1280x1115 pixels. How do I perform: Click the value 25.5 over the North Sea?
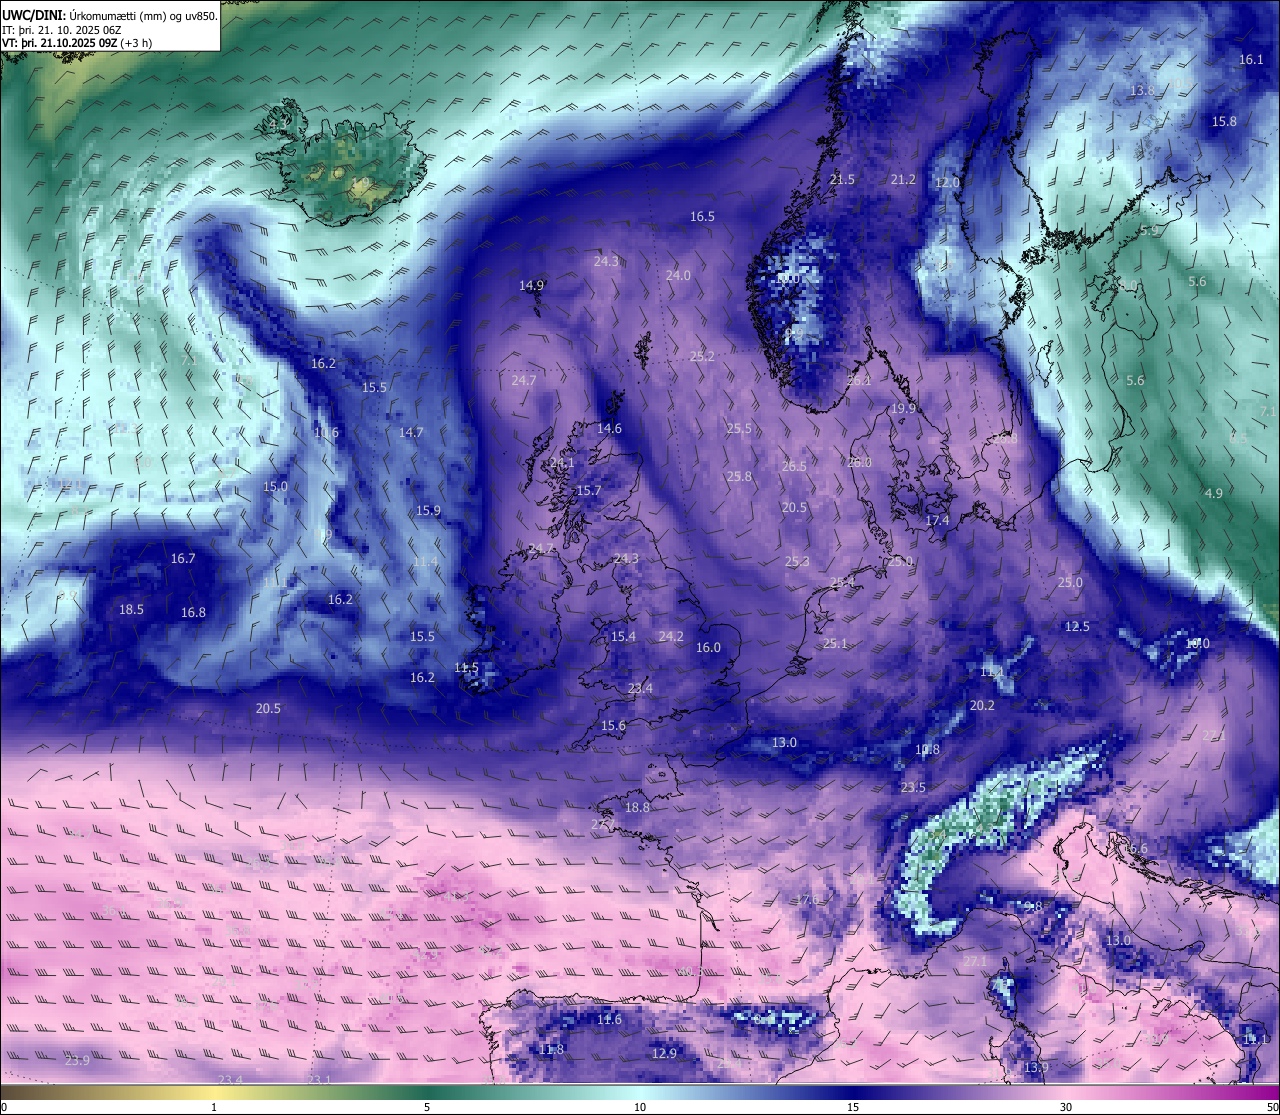(x=739, y=429)
